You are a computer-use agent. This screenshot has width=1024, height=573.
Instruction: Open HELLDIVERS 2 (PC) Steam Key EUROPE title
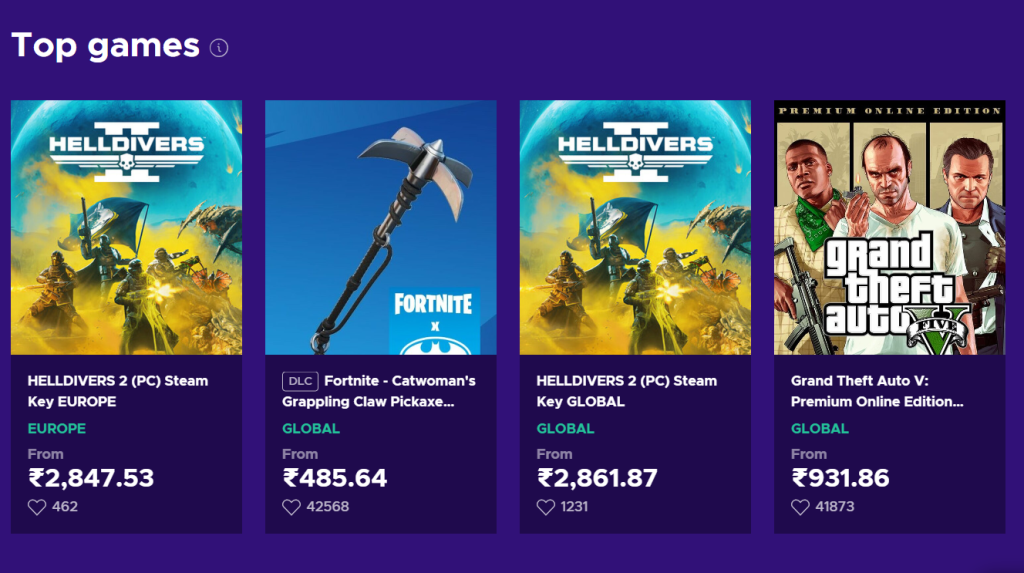pos(118,391)
